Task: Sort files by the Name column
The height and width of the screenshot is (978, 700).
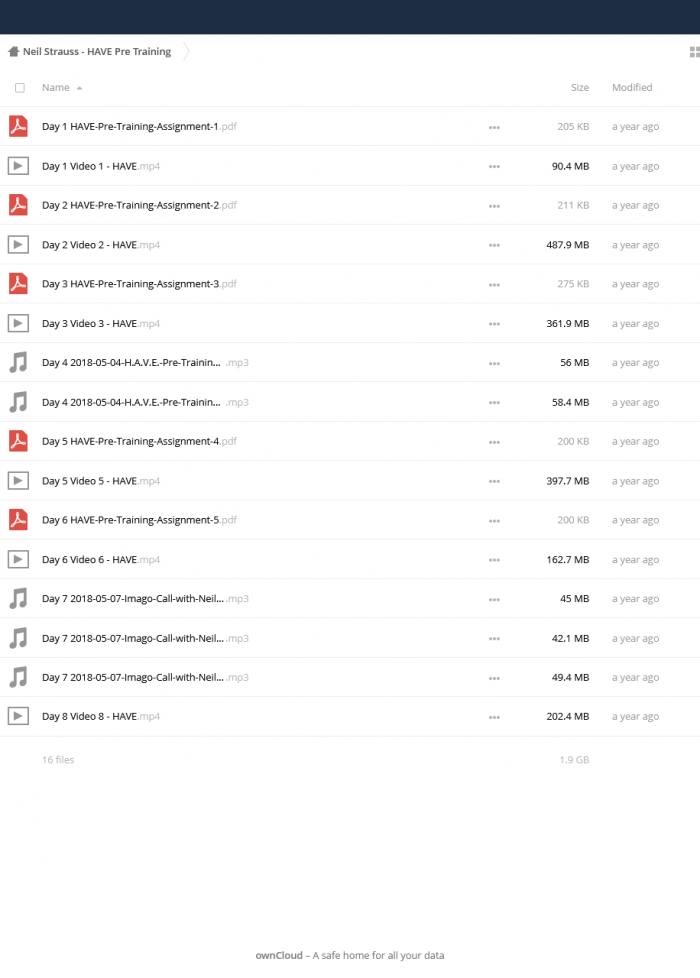Action: pos(56,88)
